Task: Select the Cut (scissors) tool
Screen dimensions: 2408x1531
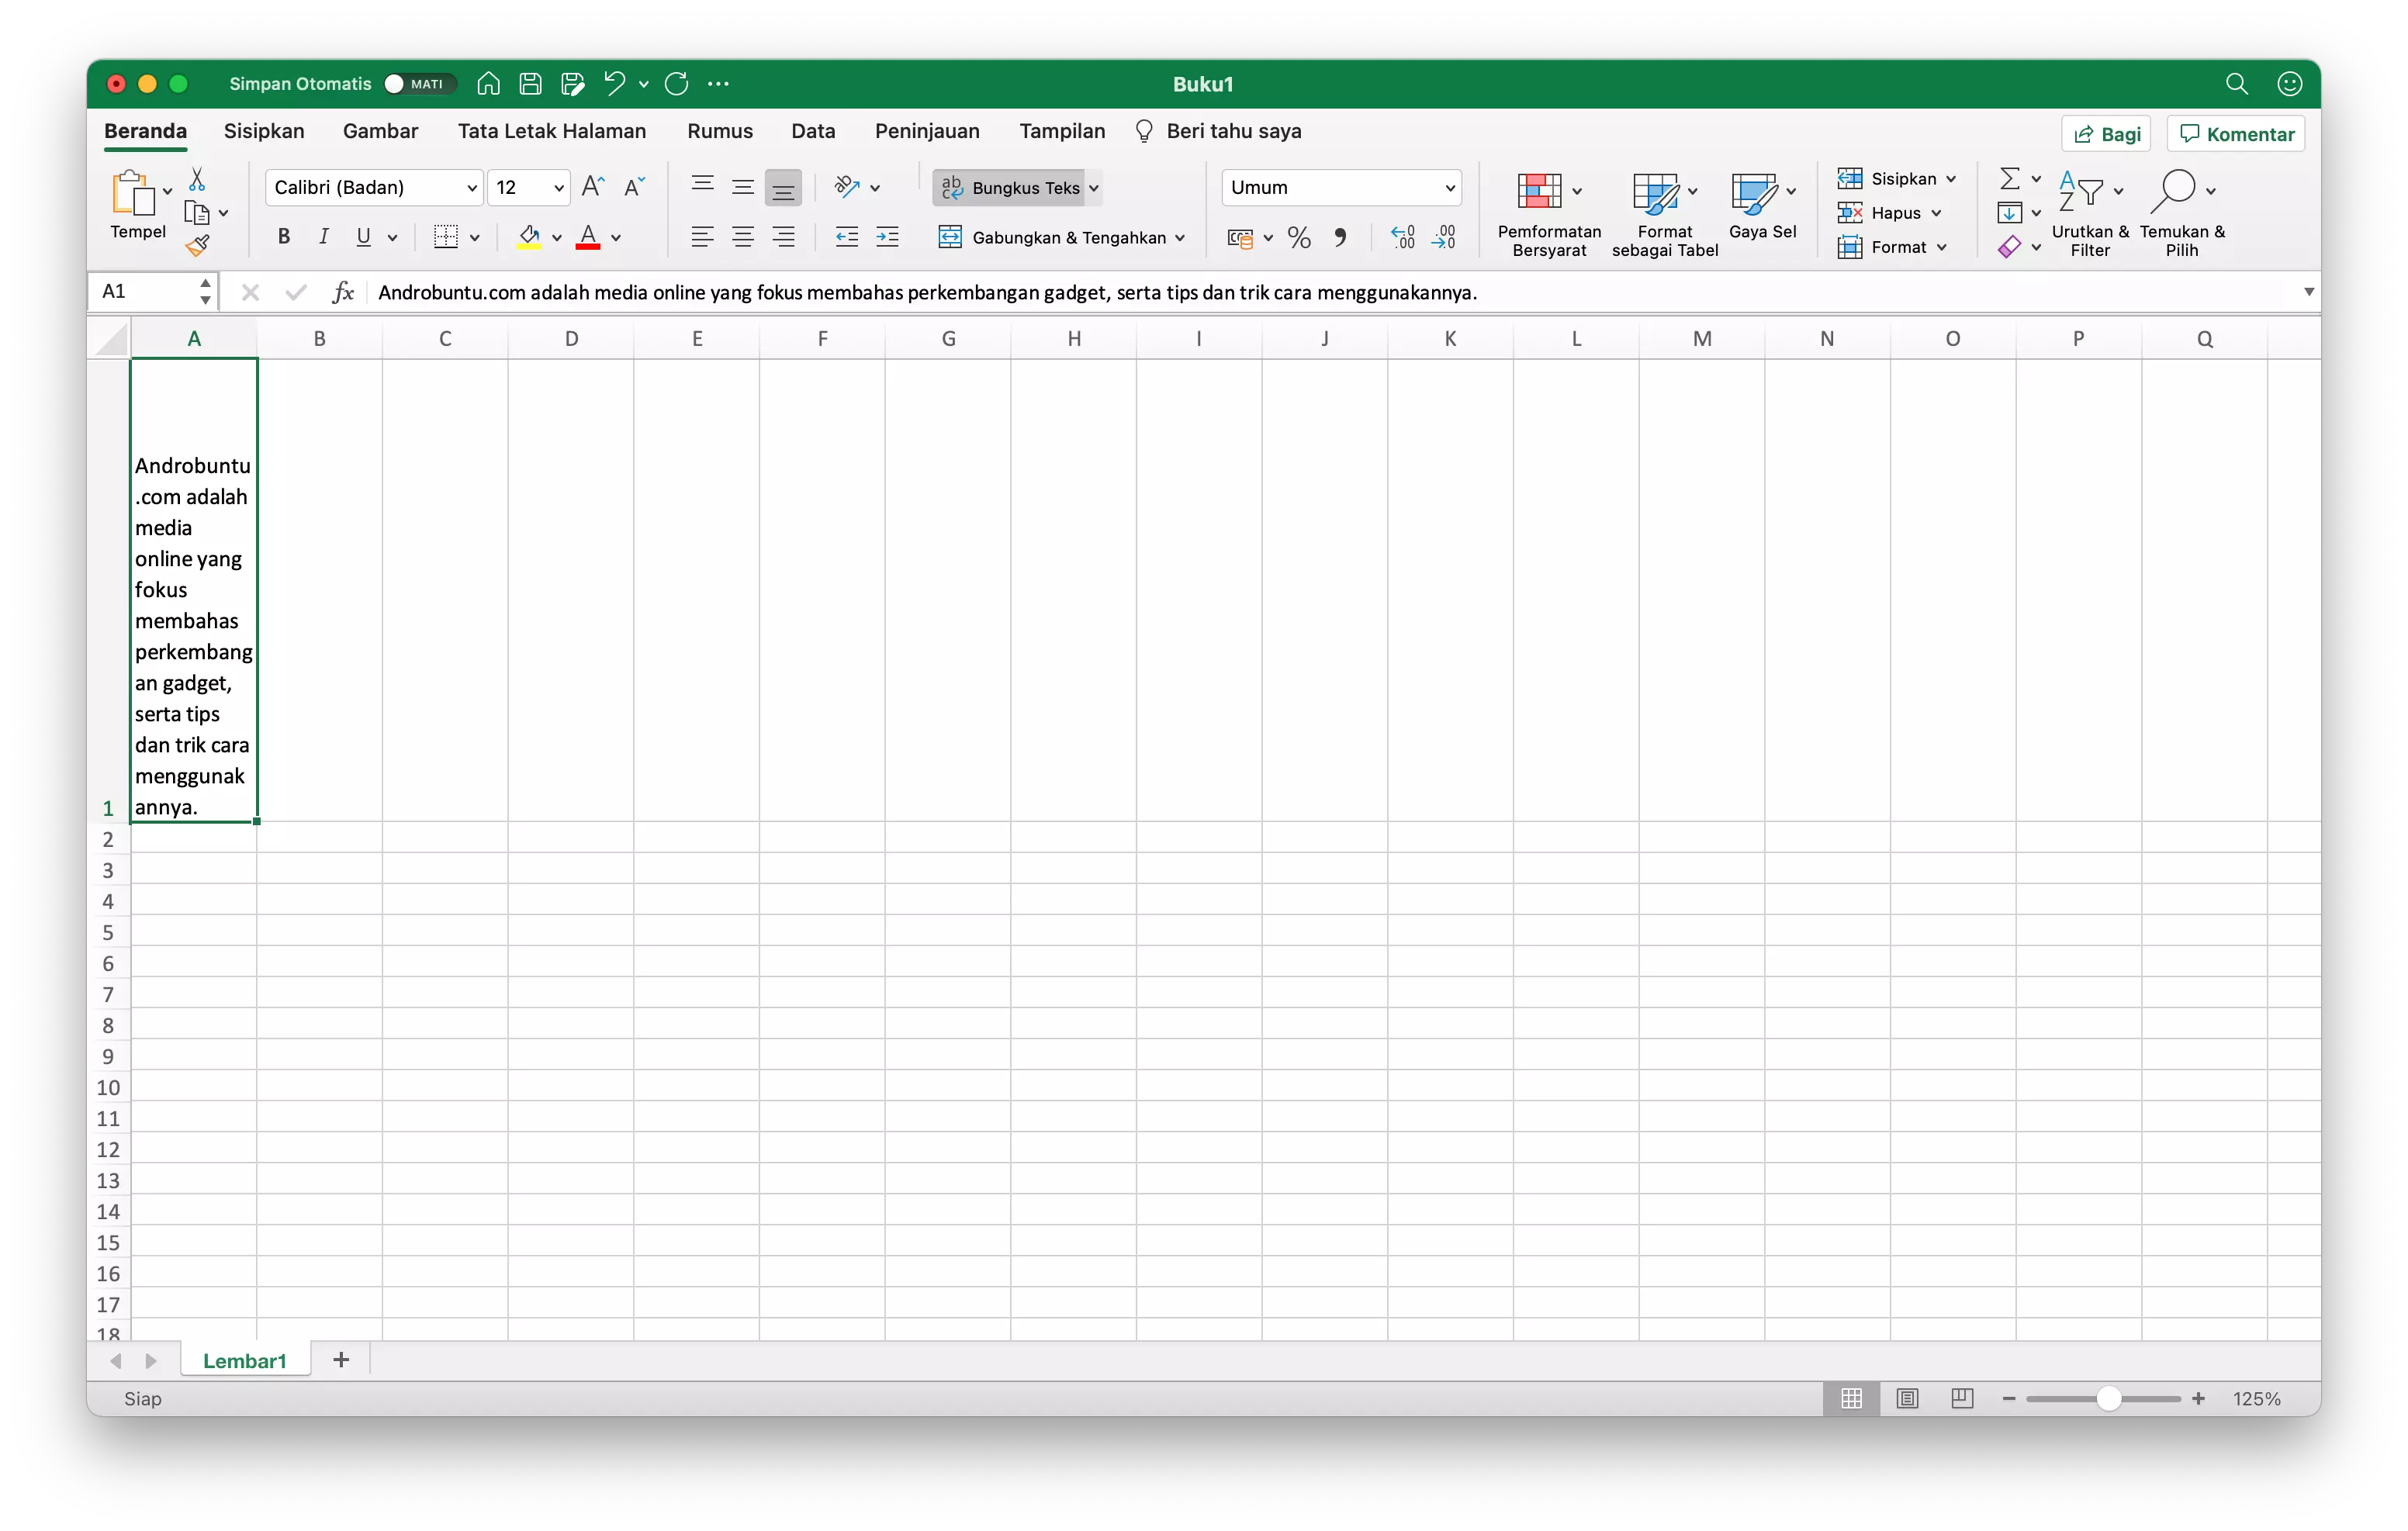Action: coord(196,178)
